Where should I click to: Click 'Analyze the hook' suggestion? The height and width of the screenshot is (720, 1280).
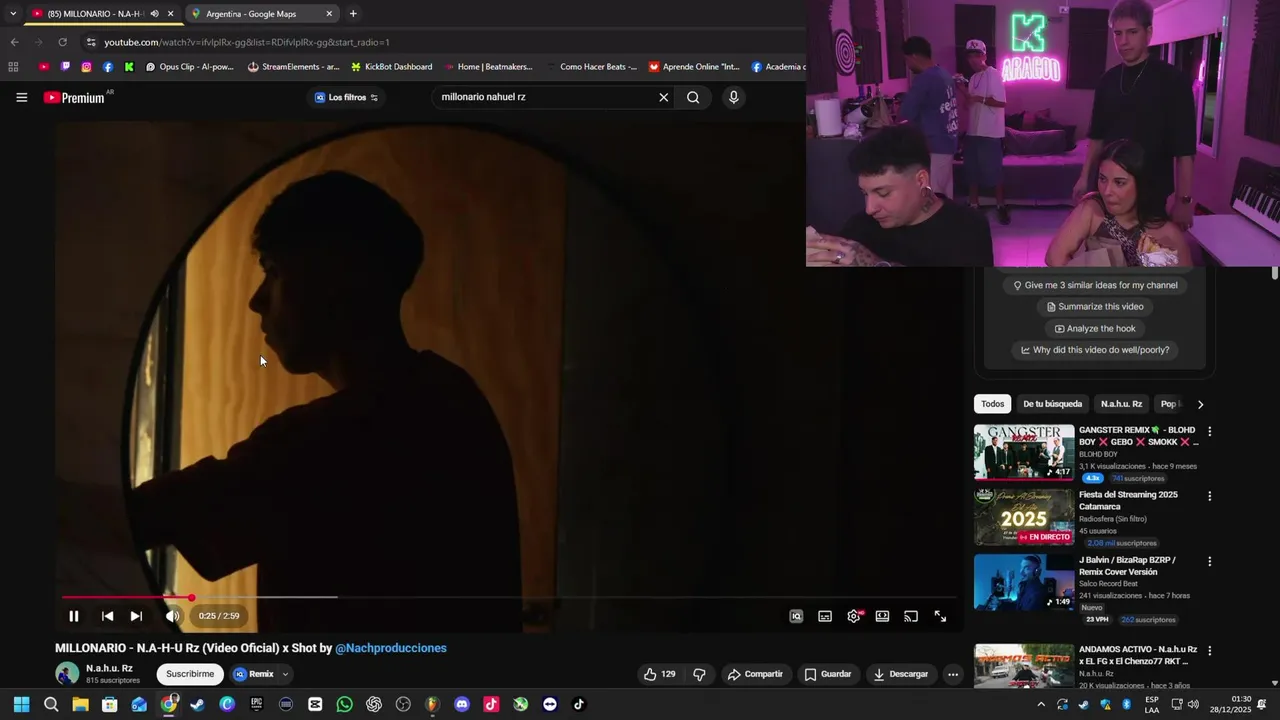[1095, 329]
